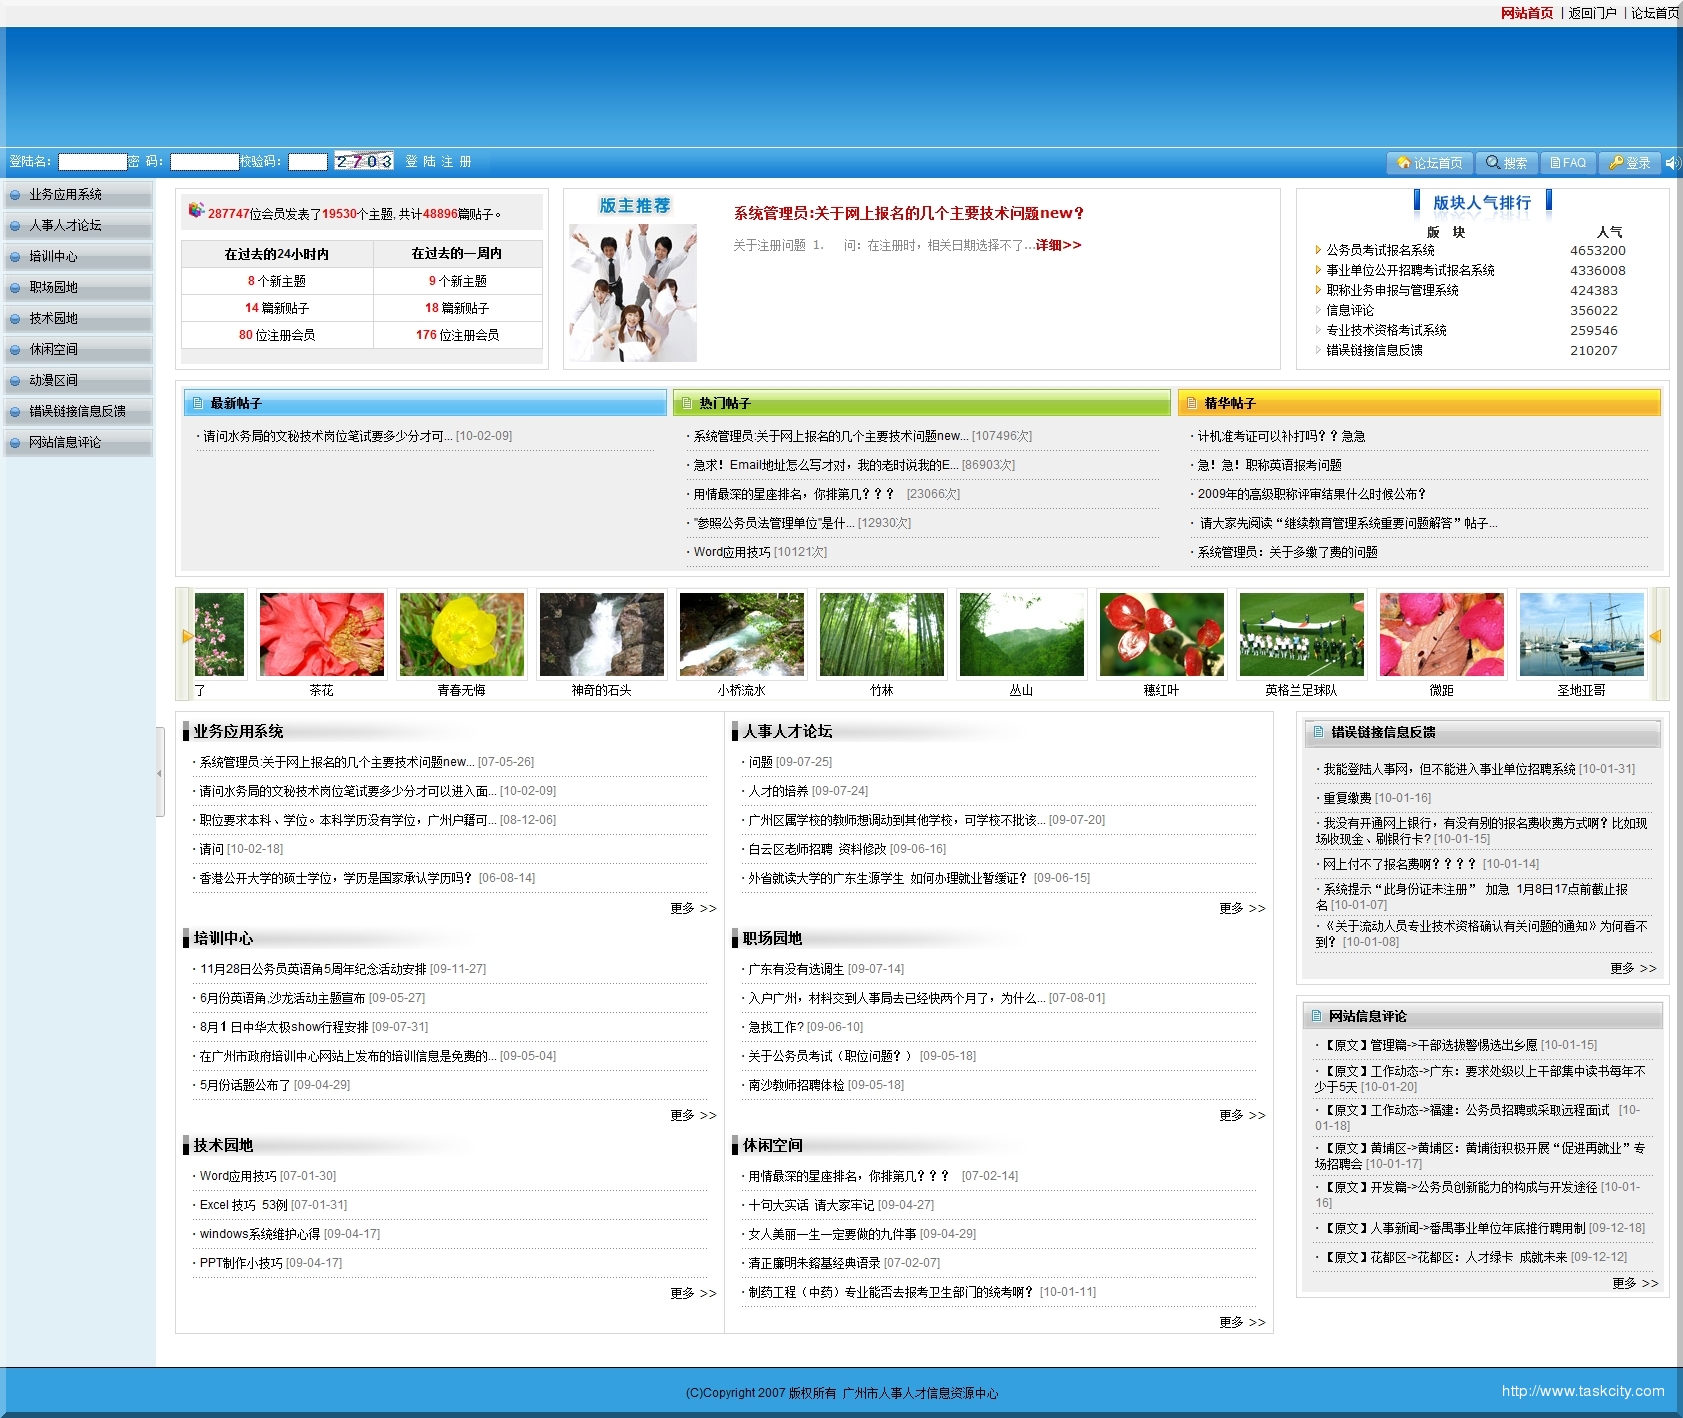Open the 论坛首页 home toolbar button
This screenshot has width=1683, height=1418.
(x=1429, y=163)
